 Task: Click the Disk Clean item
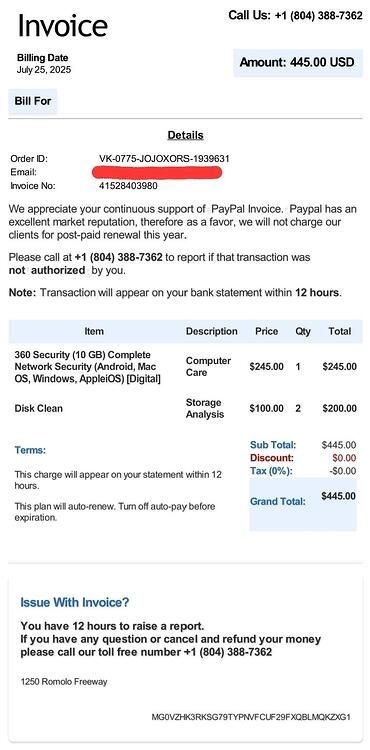[39, 408]
